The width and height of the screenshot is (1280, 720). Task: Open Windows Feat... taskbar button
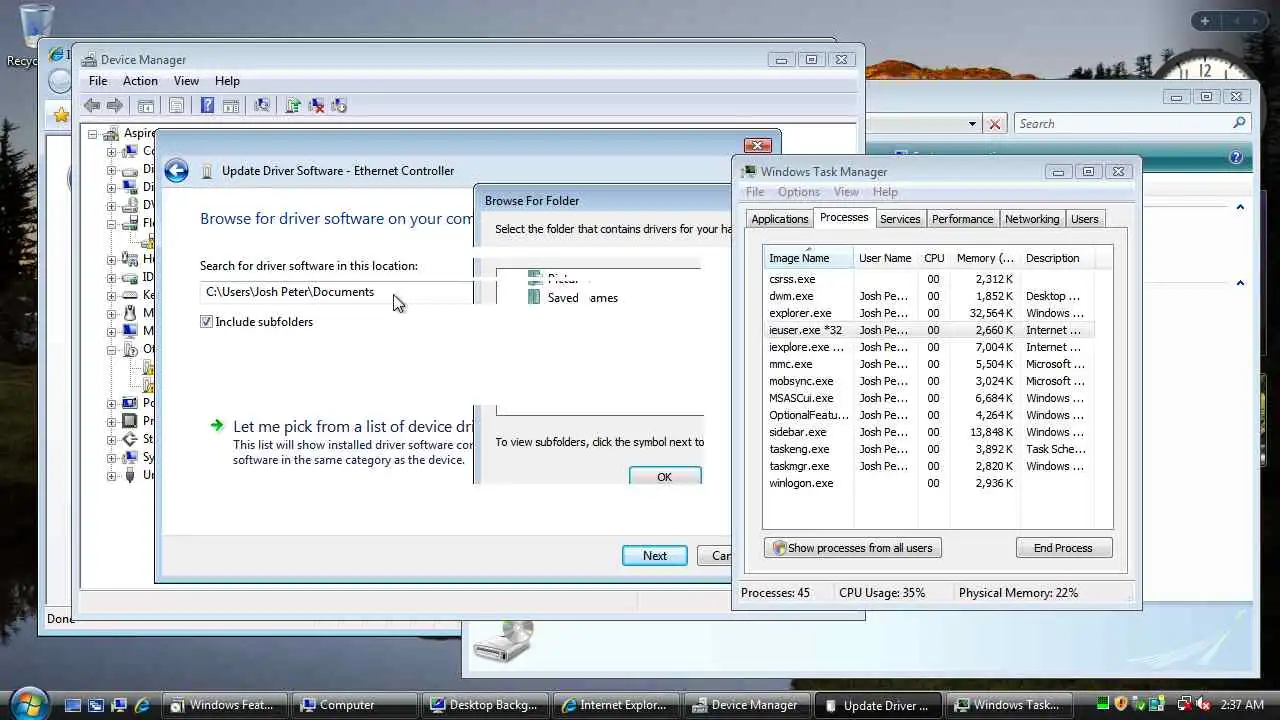coord(225,705)
